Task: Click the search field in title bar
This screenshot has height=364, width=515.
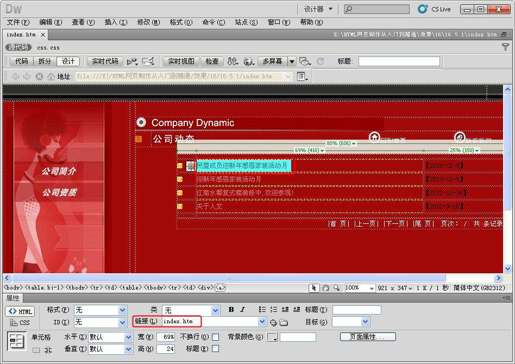Action: point(377,9)
